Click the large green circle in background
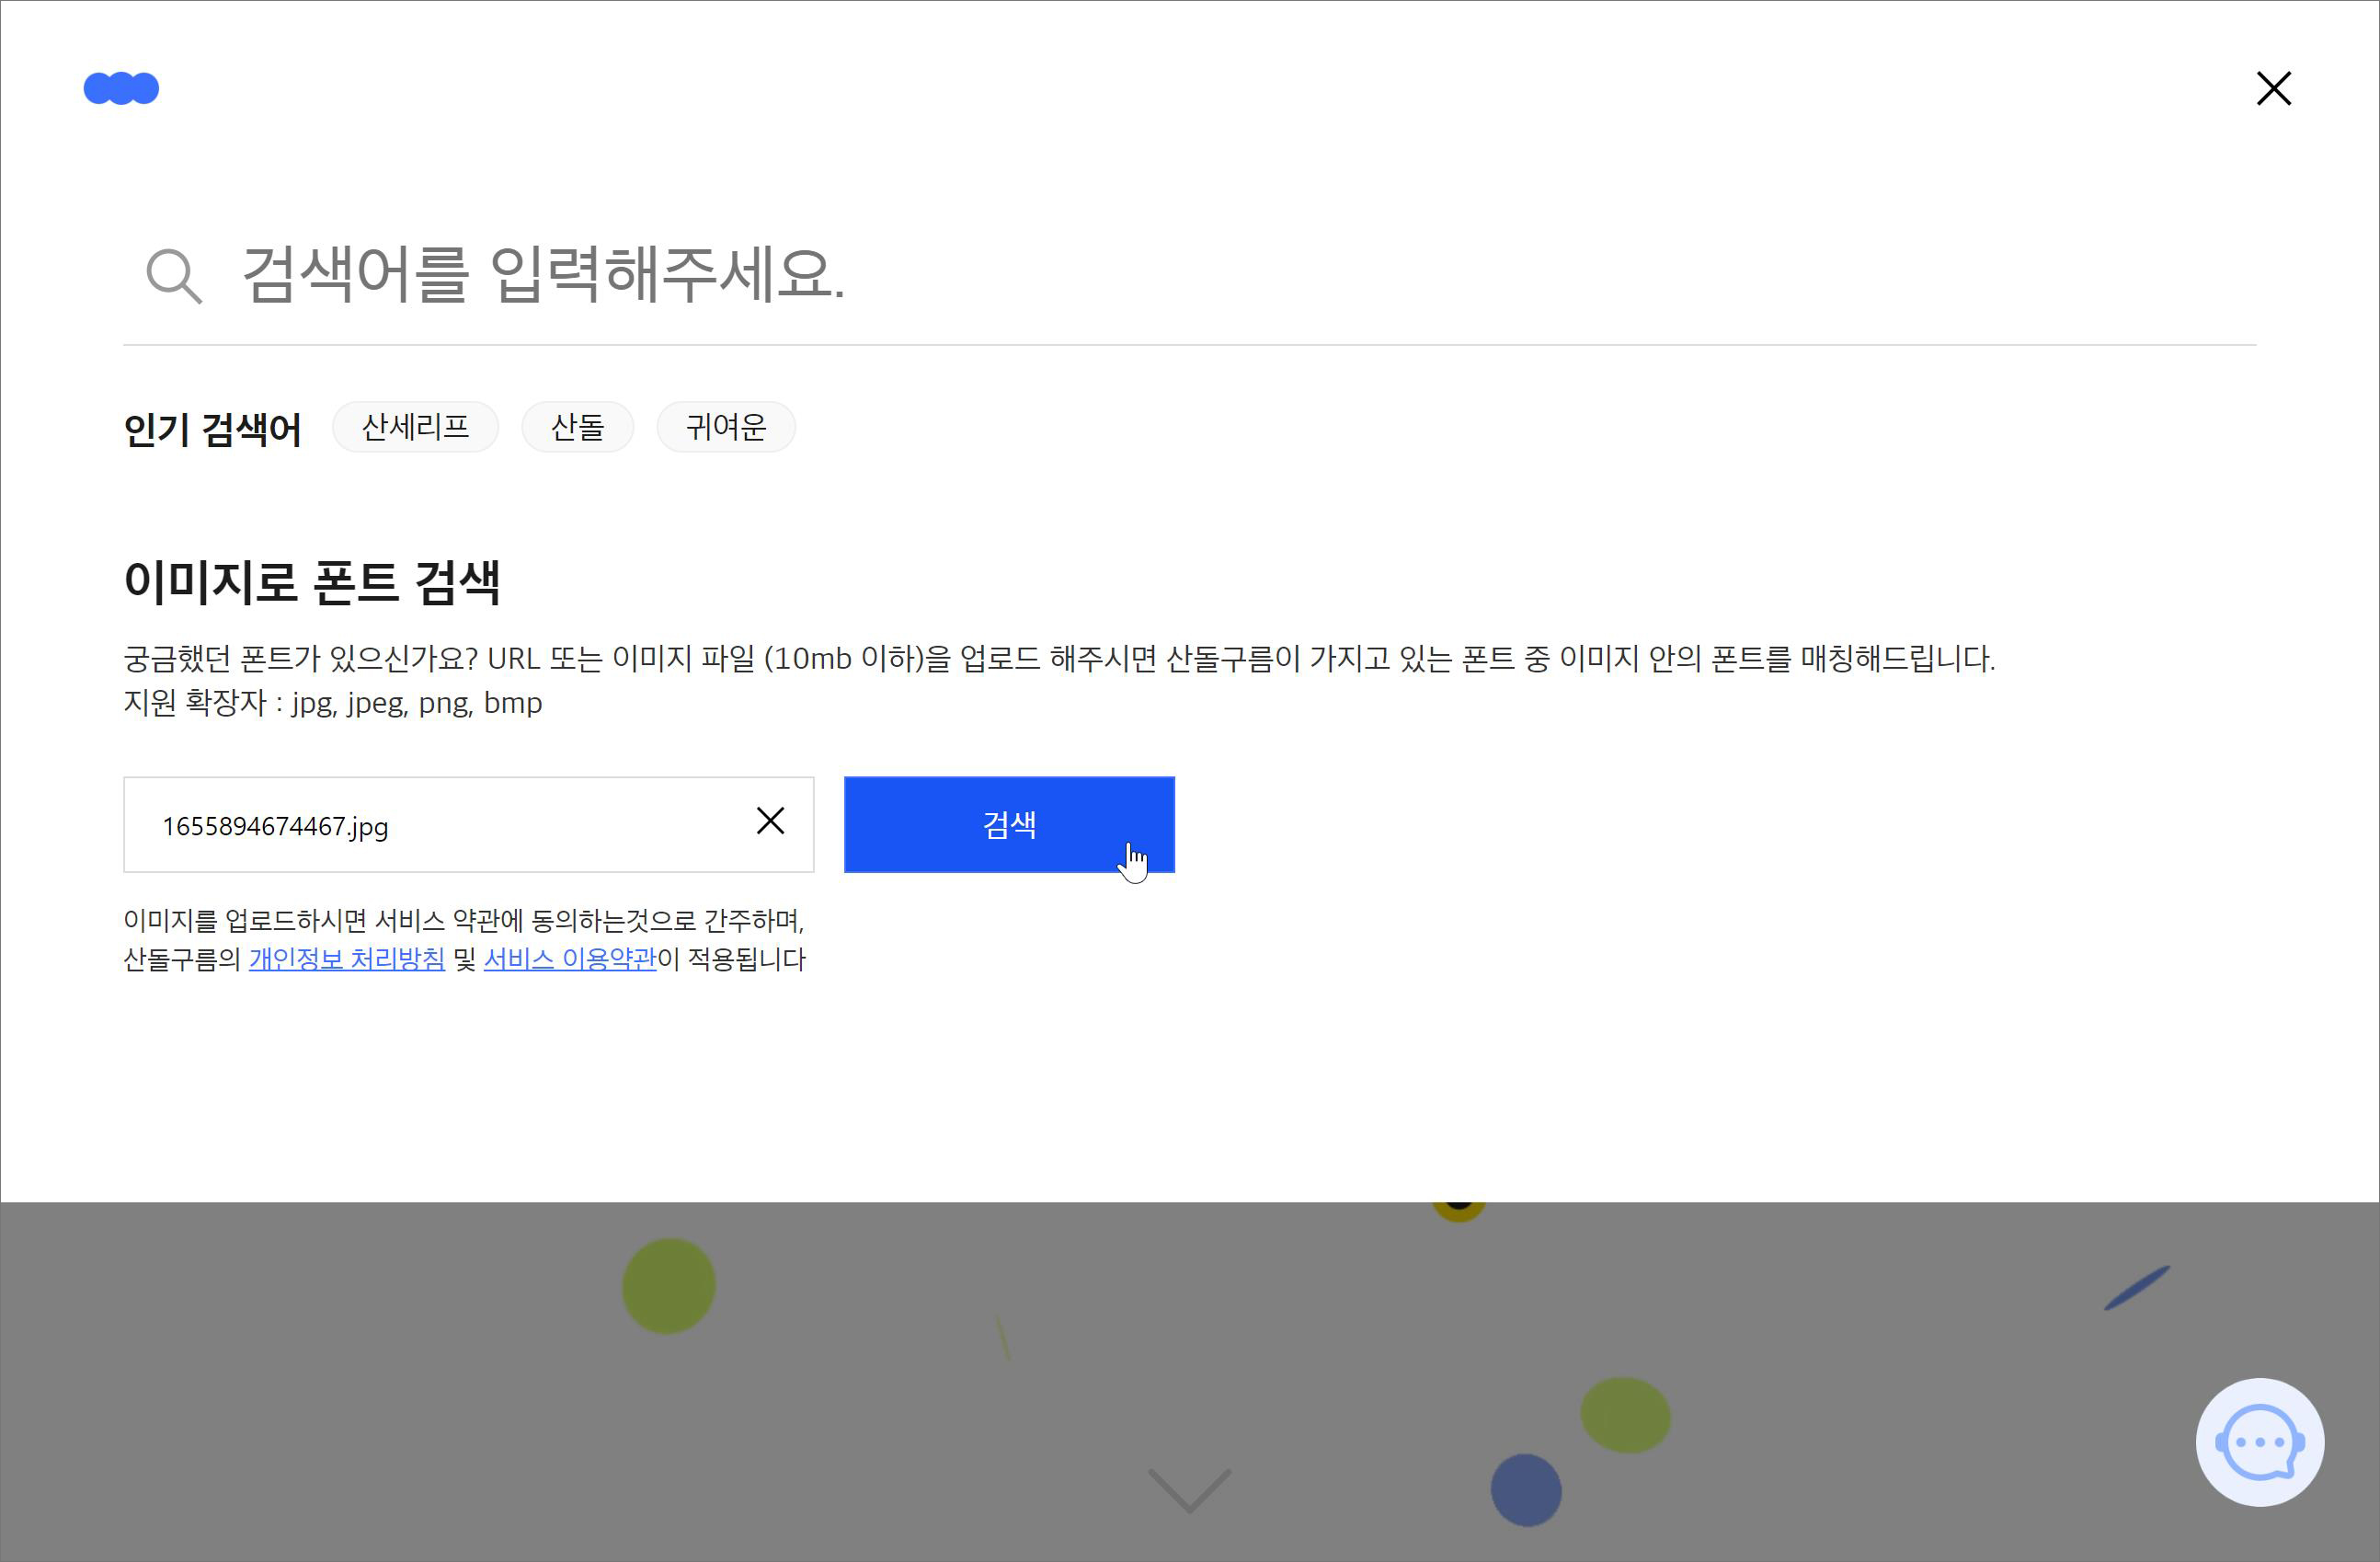The height and width of the screenshot is (1562, 2380). point(668,1286)
